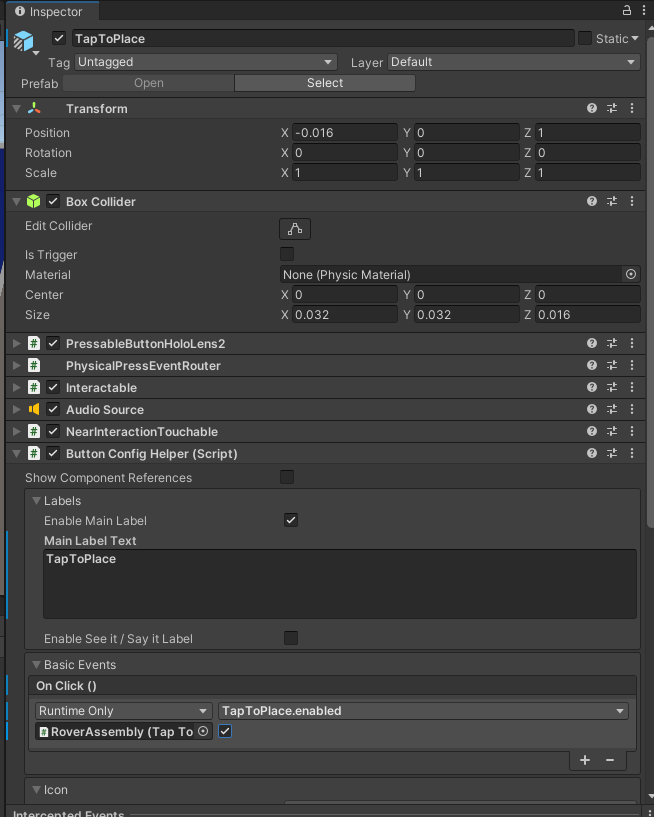This screenshot has height=817, width=654.
Task: Open NearInteractionTouchable more options menu
Action: tap(632, 431)
